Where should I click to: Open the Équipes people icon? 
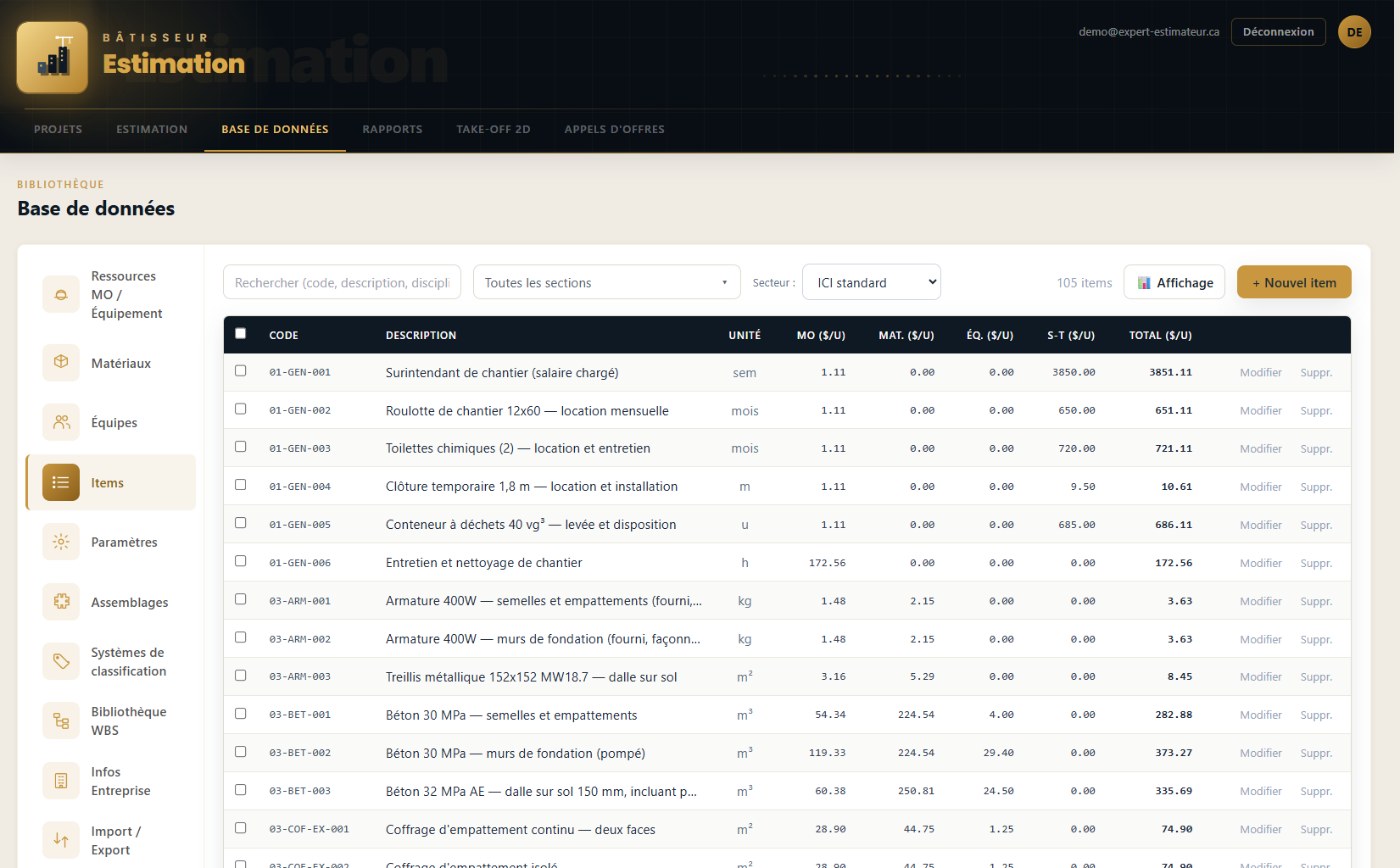[x=61, y=422]
